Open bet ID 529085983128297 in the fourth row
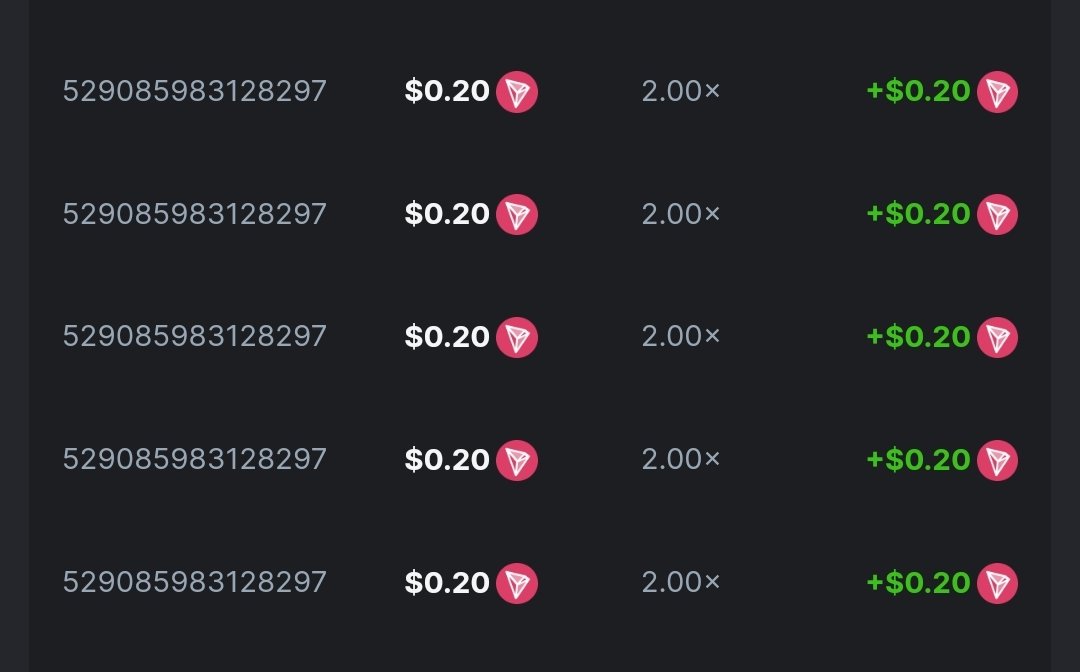 pyautogui.click(x=195, y=460)
